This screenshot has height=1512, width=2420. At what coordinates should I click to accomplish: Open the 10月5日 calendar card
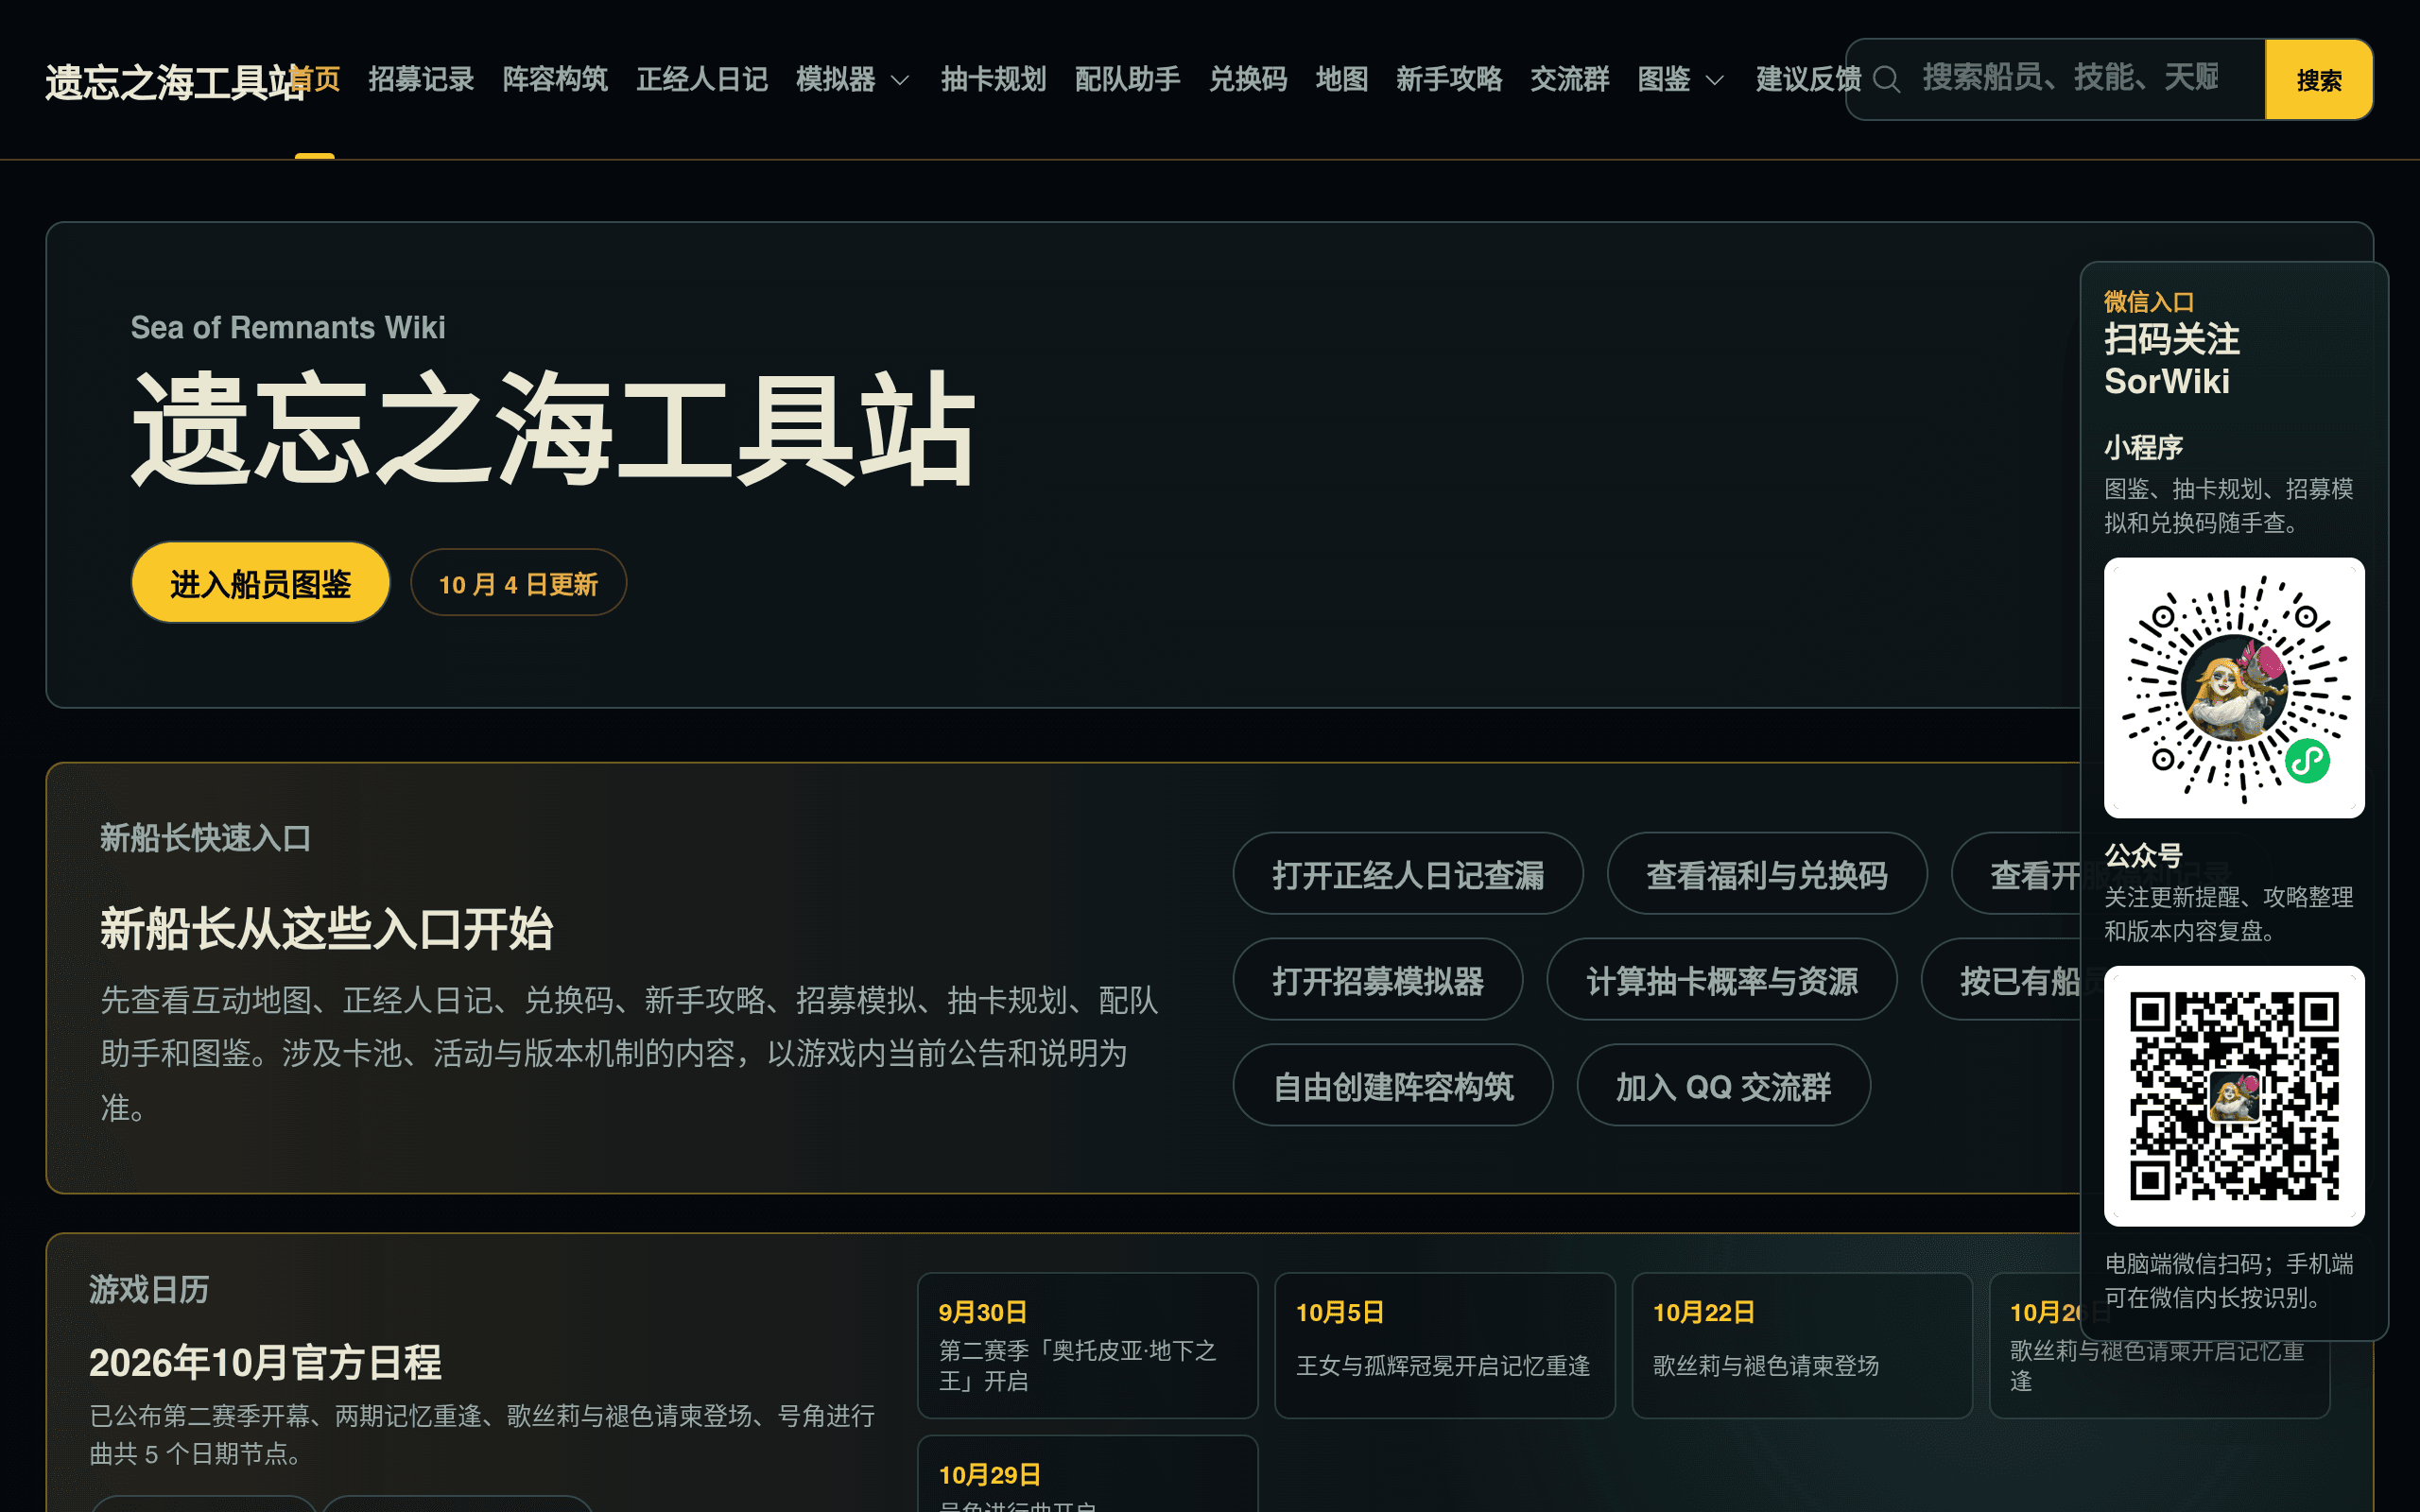pyautogui.click(x=1445, y=1345)
